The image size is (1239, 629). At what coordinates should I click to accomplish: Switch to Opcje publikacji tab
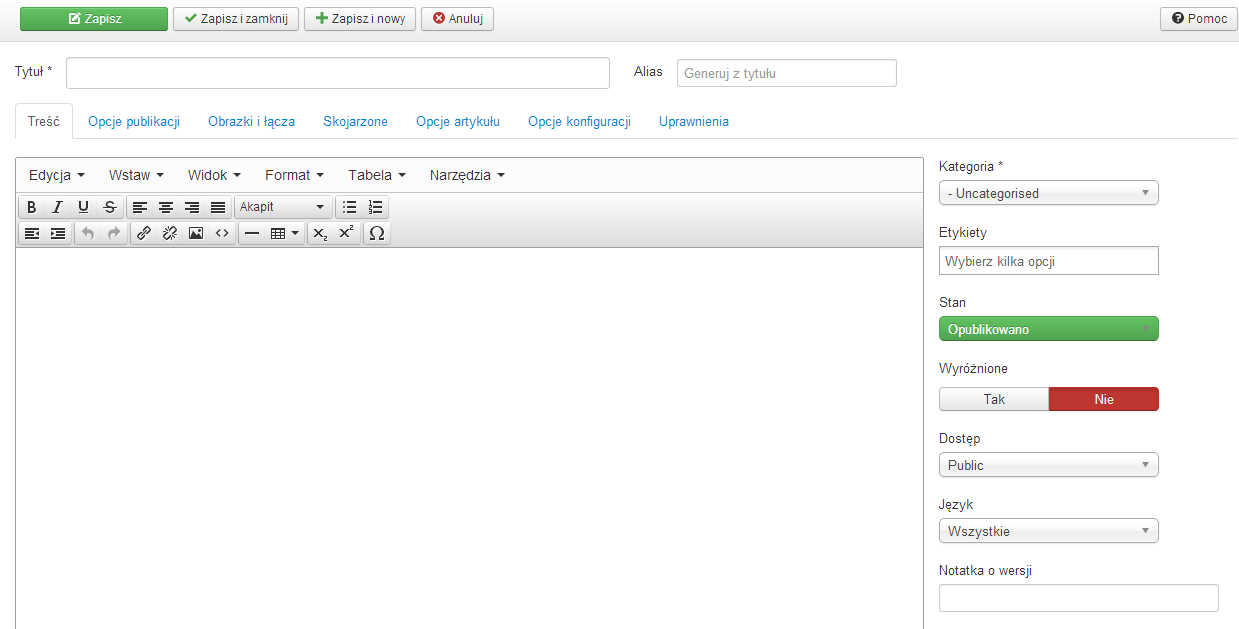pyautogui.click(x=134, y=121)
